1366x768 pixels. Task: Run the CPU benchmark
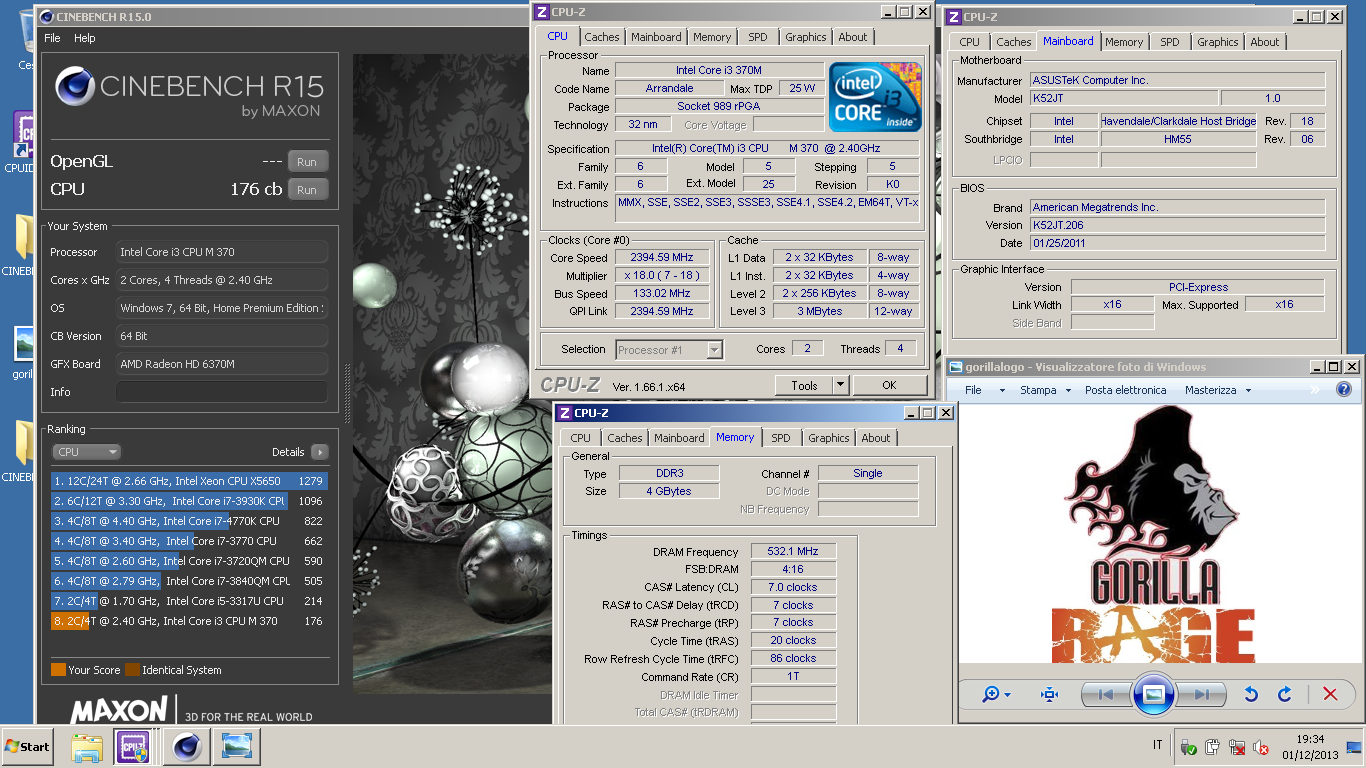307,189
